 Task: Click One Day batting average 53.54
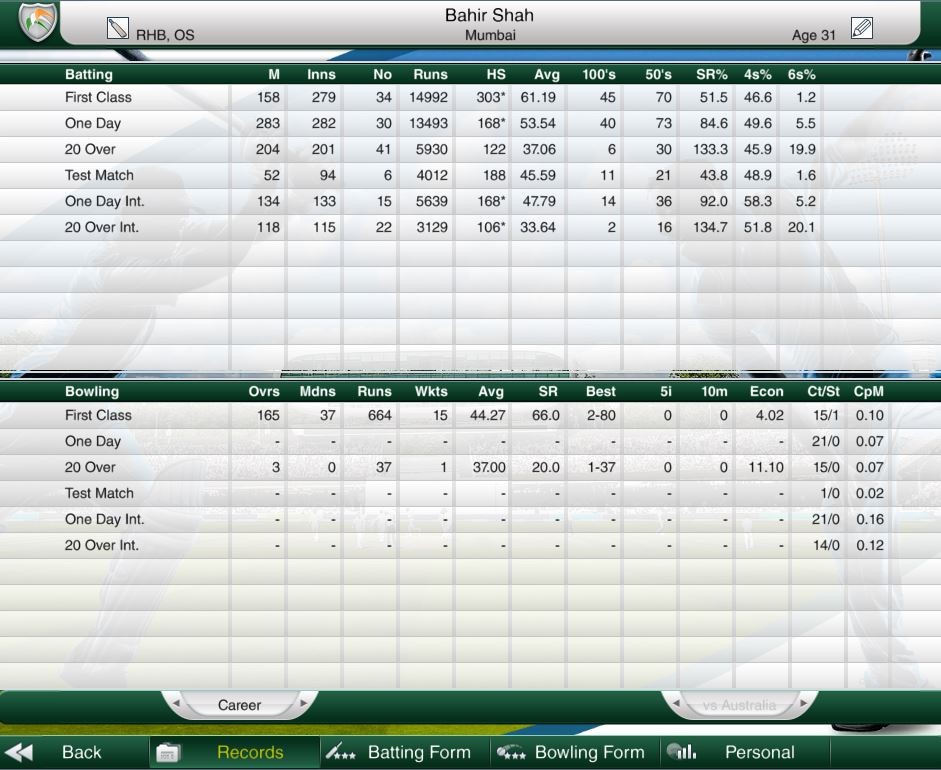pyautogui.click(x=538, y=123)
